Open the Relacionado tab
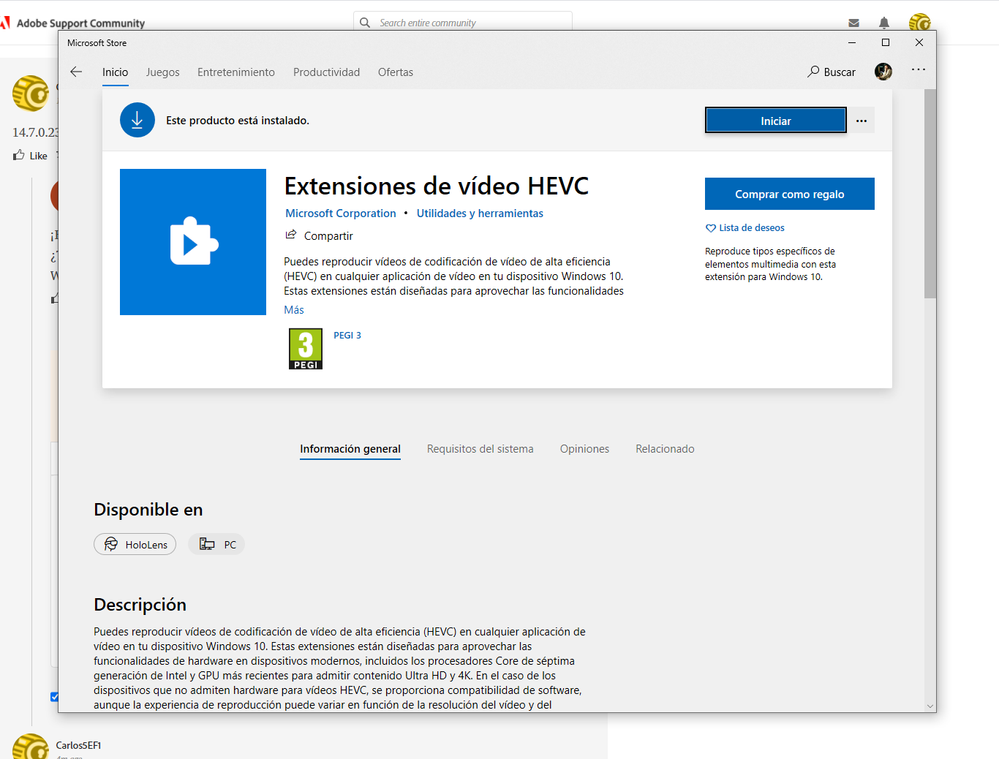Image resolution: width=999 pixels, height=759 pixels. click(665, 449)
